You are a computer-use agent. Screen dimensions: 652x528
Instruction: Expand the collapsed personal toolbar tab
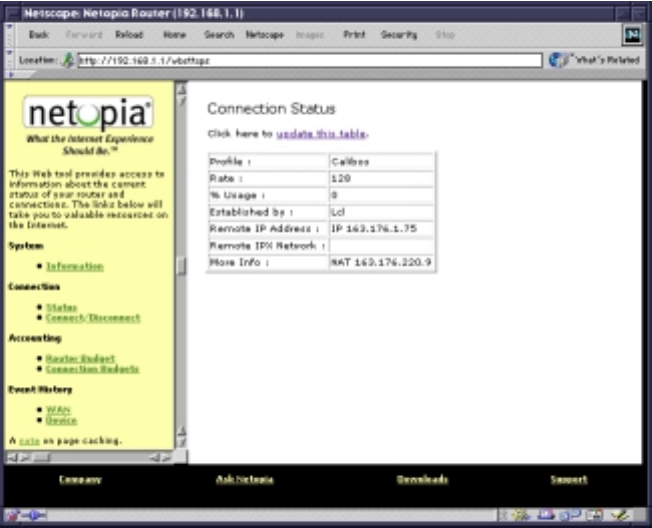coord(20,75)
